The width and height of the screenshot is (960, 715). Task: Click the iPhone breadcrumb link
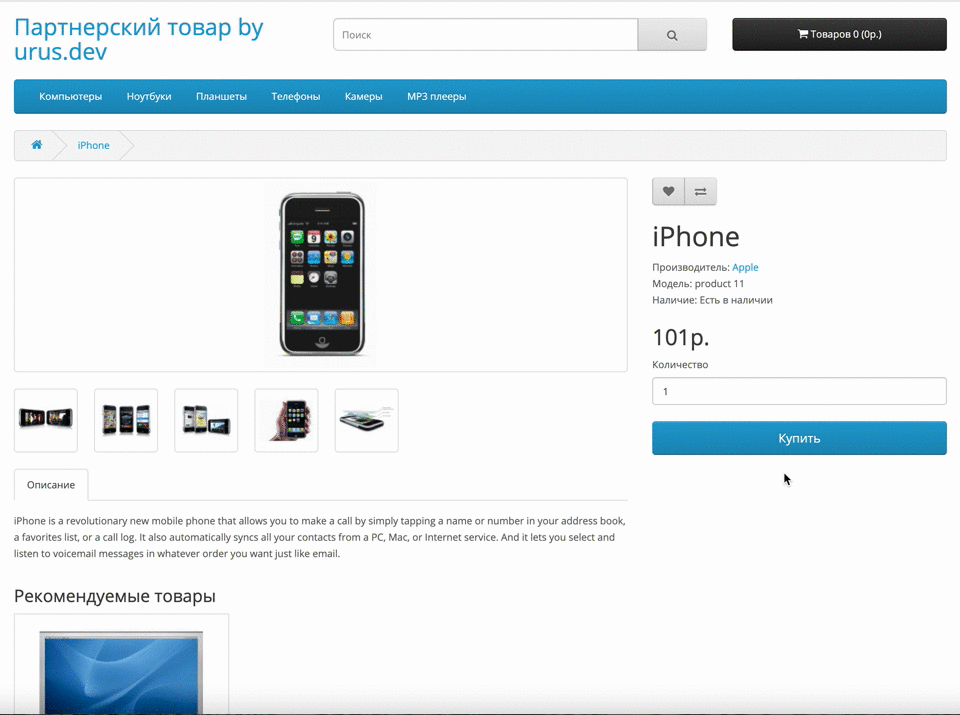pyautogui.click(x=93, y=145)
